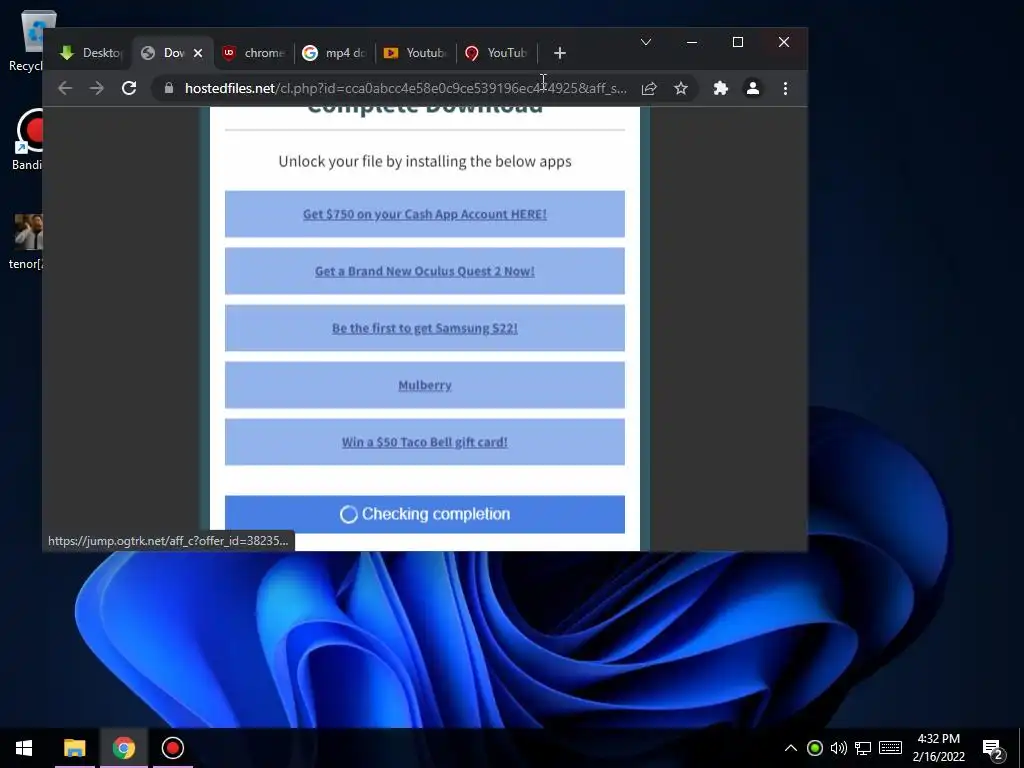Switch to the orange Youtube tab
This screenshot has width=1024, height=768.
click(415, 53)
